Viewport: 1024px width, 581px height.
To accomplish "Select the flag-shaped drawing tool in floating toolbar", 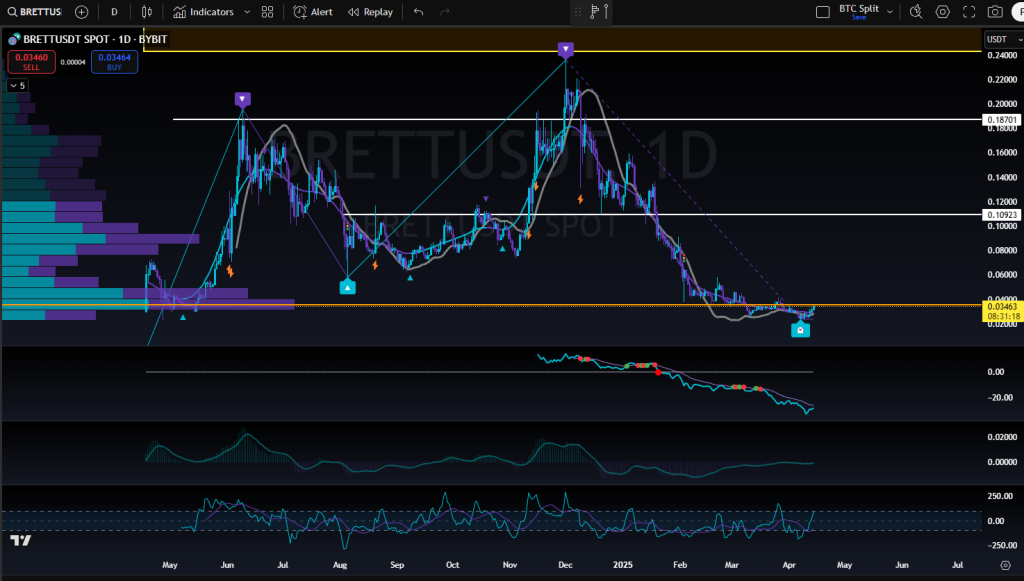I will click(594, 11).
